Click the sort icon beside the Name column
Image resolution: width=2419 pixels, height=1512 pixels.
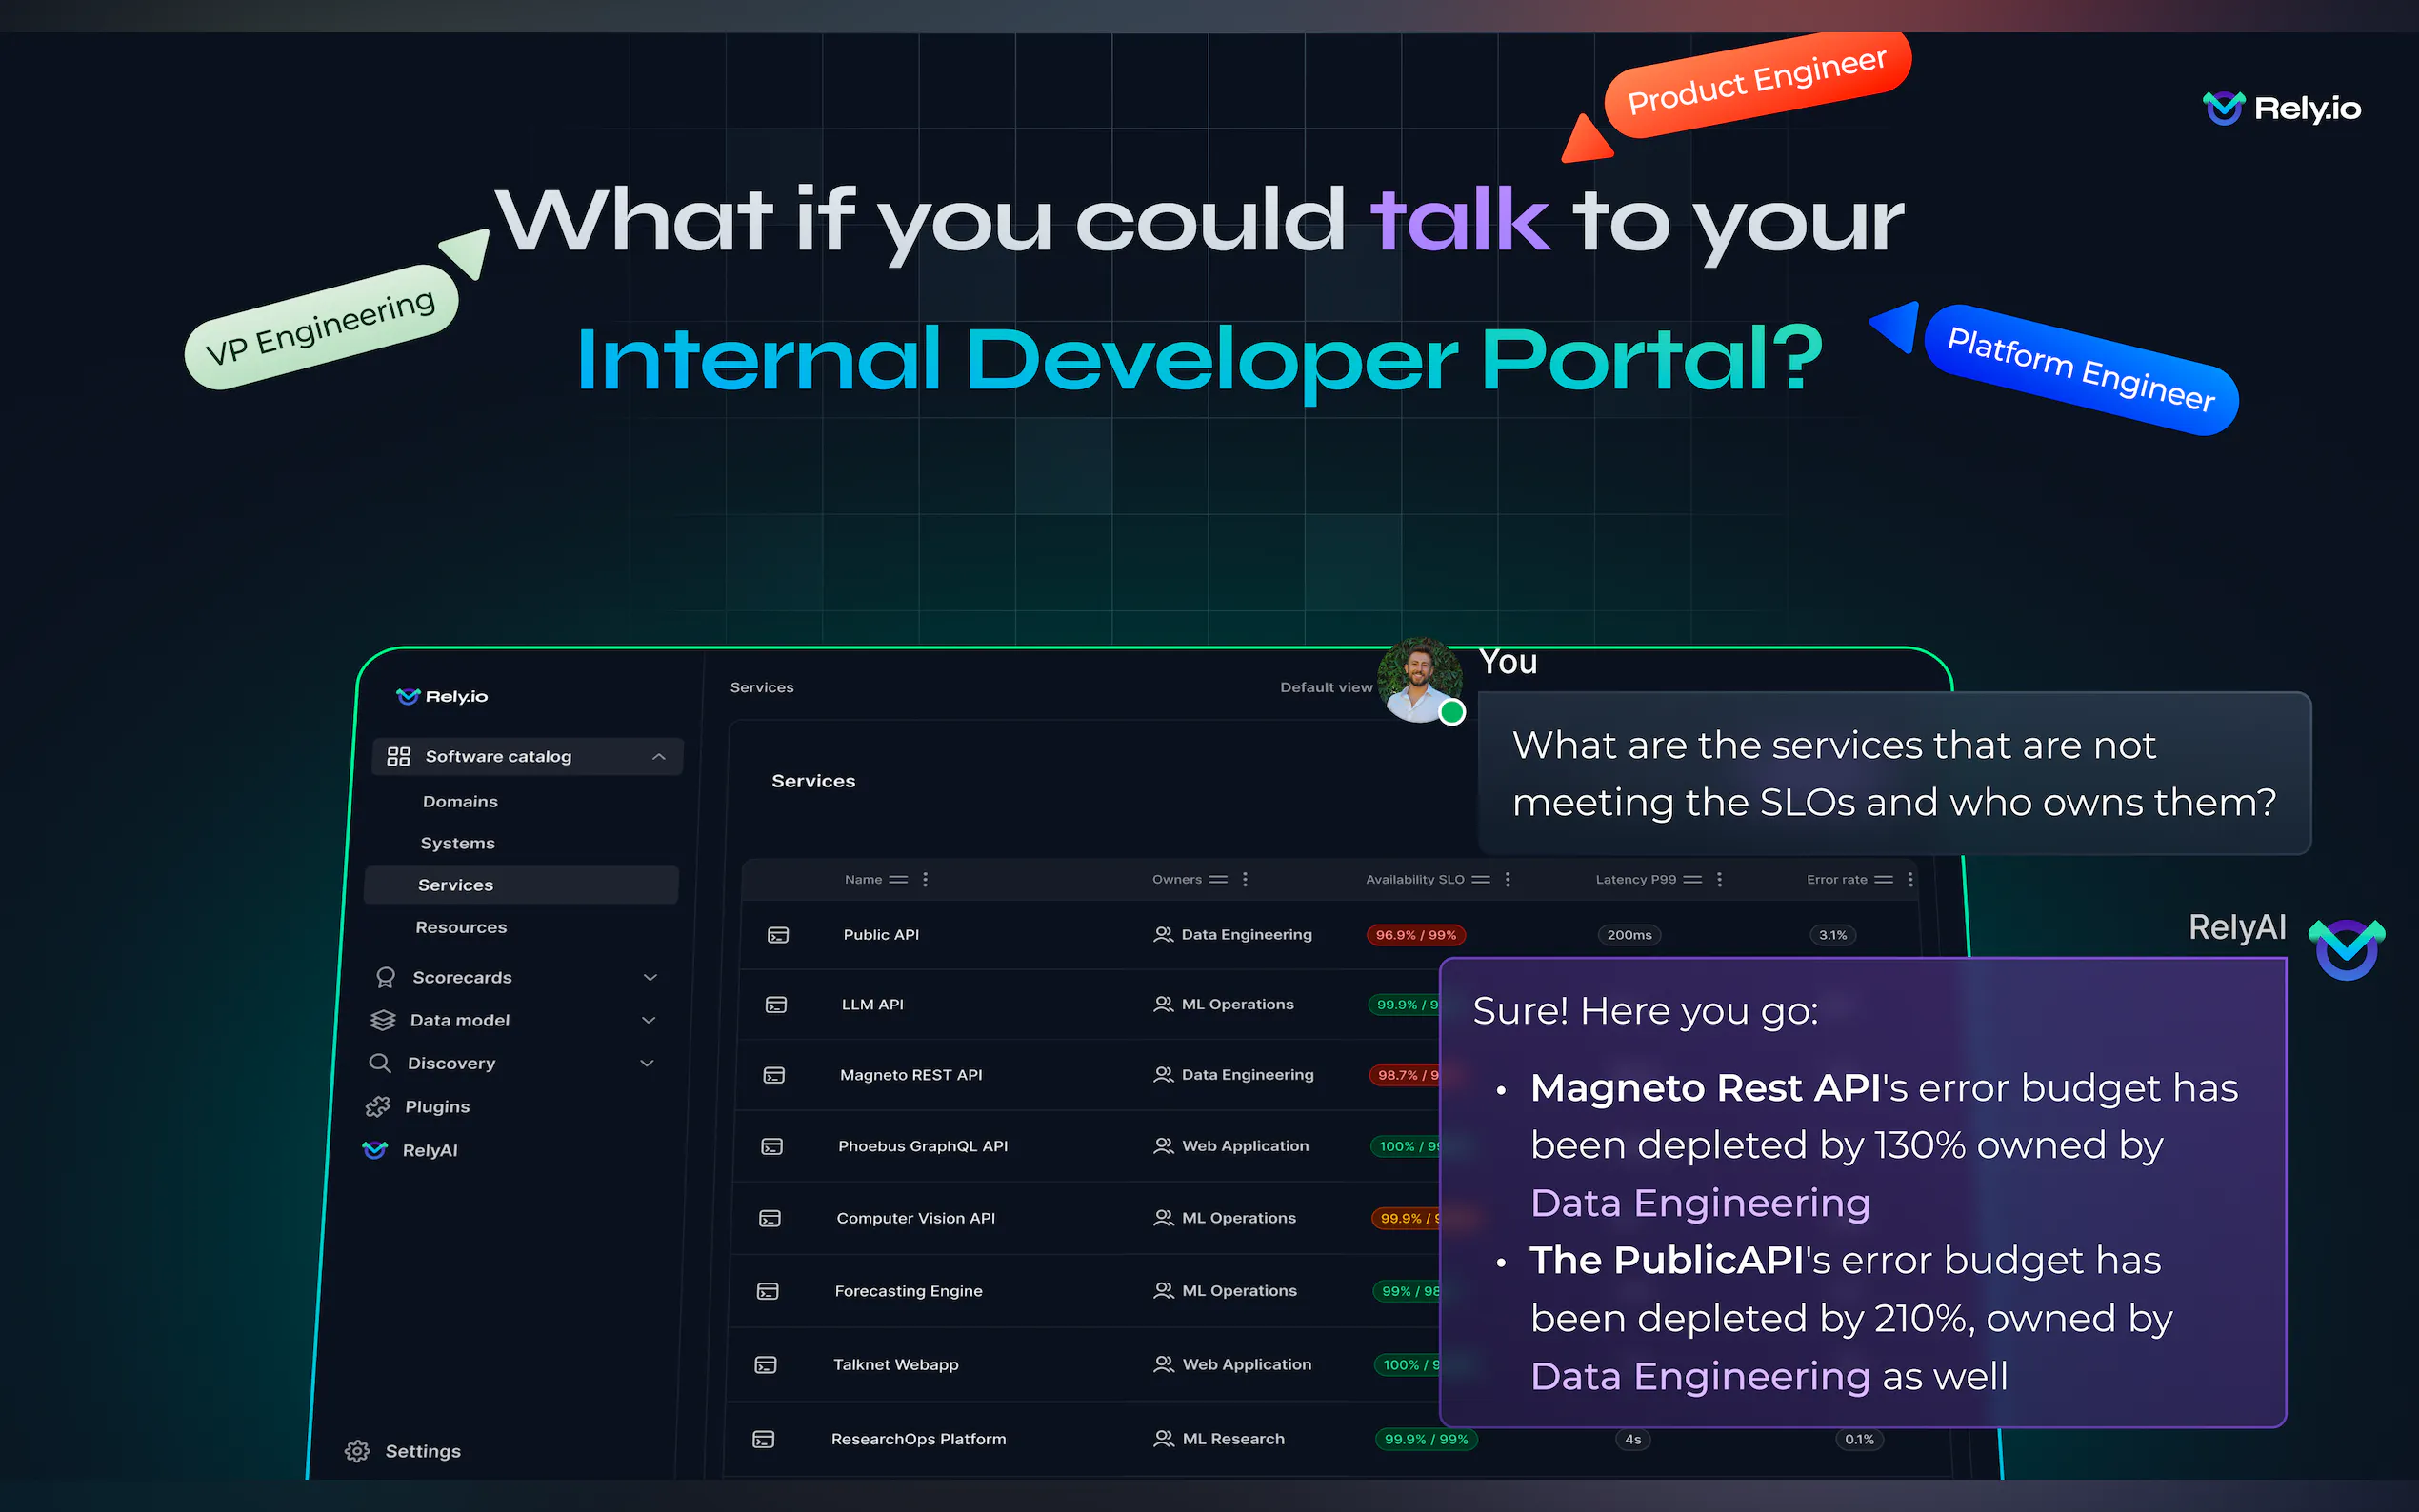[x=899, y=880]
